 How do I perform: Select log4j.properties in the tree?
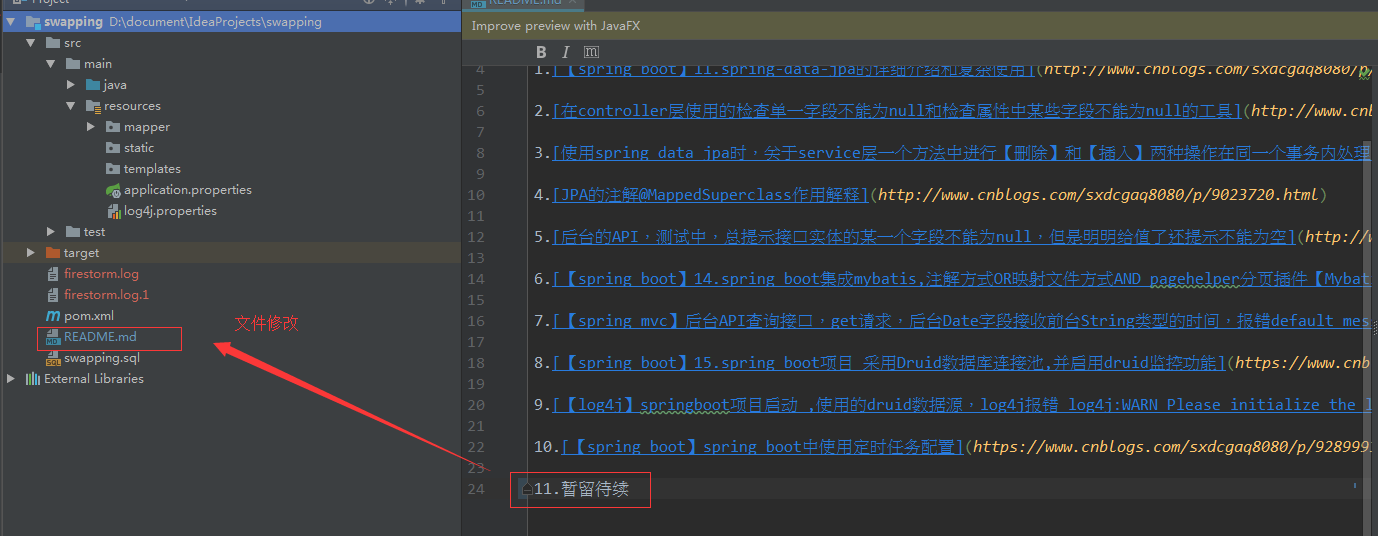[x=170, y=211]
